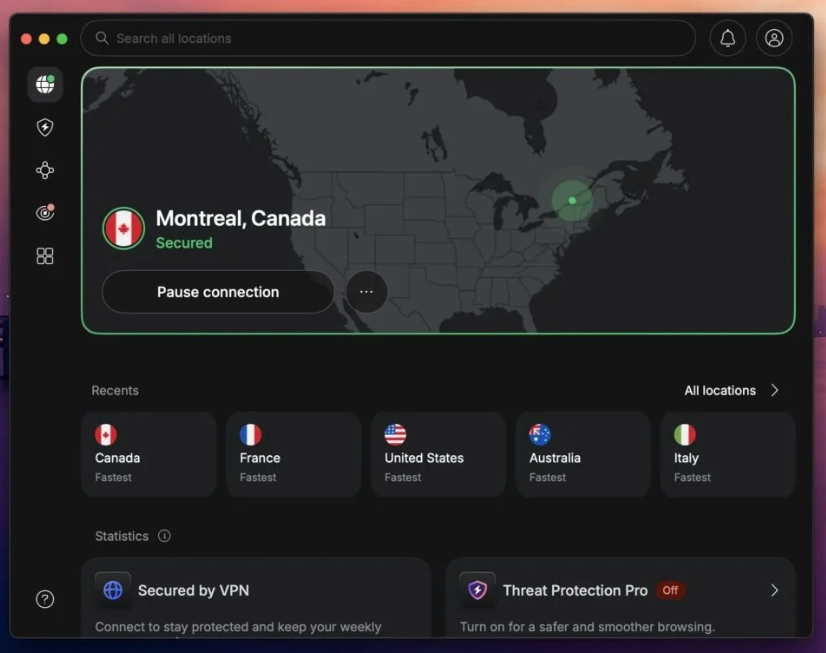Viewport: 826px width, 653px height.
Task: Open All locations link
Action: 720,390
